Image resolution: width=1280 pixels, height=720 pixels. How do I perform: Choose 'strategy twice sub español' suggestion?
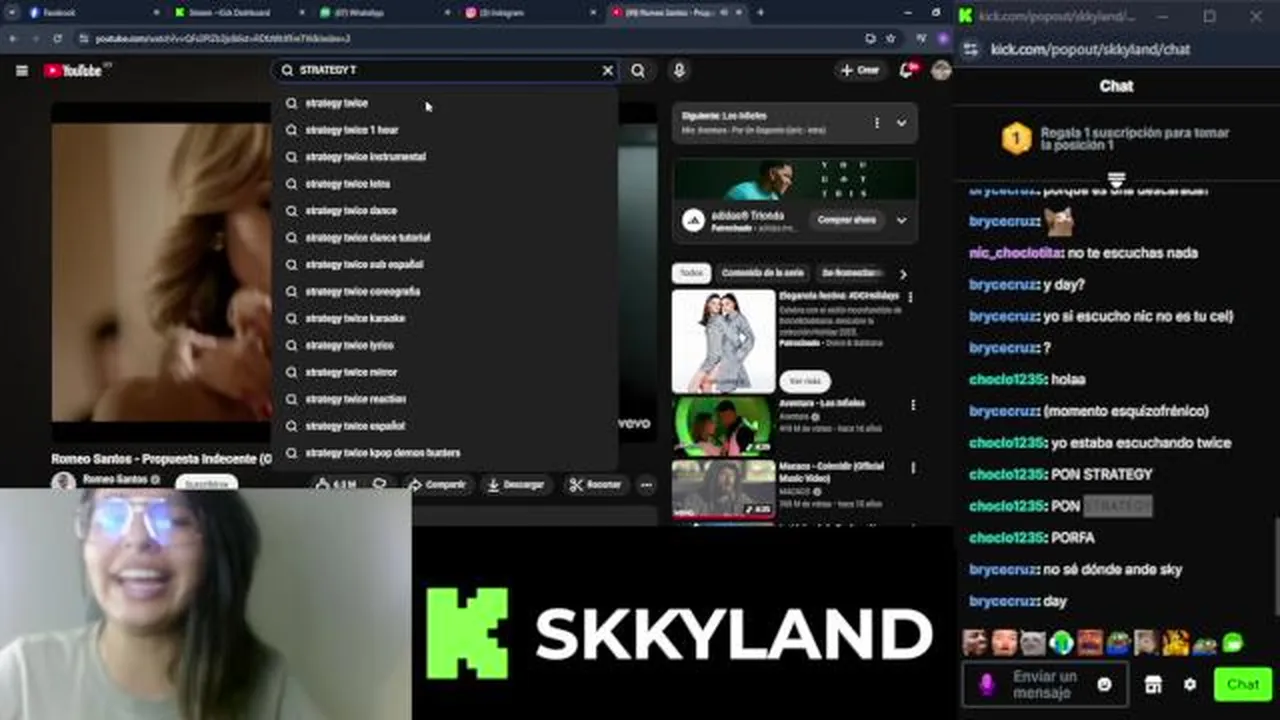click(445, 265)
